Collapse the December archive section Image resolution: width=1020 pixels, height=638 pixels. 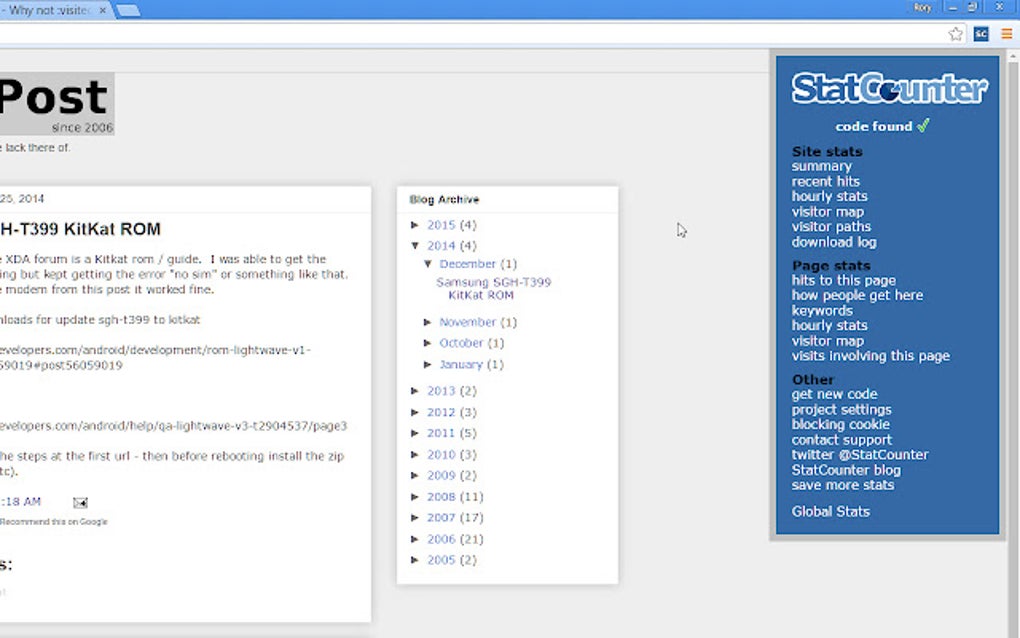(428, 263)
